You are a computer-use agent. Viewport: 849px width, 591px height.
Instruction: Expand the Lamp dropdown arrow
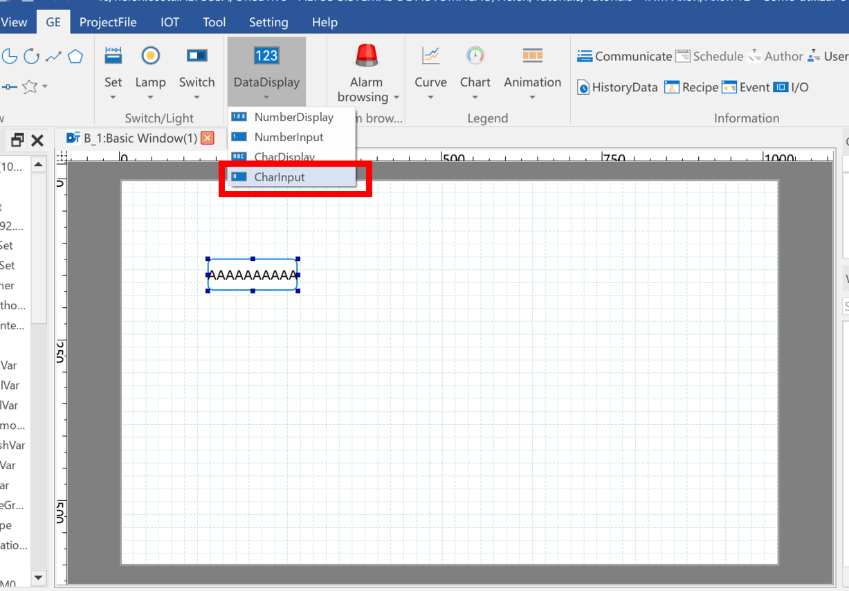point(151,97)
